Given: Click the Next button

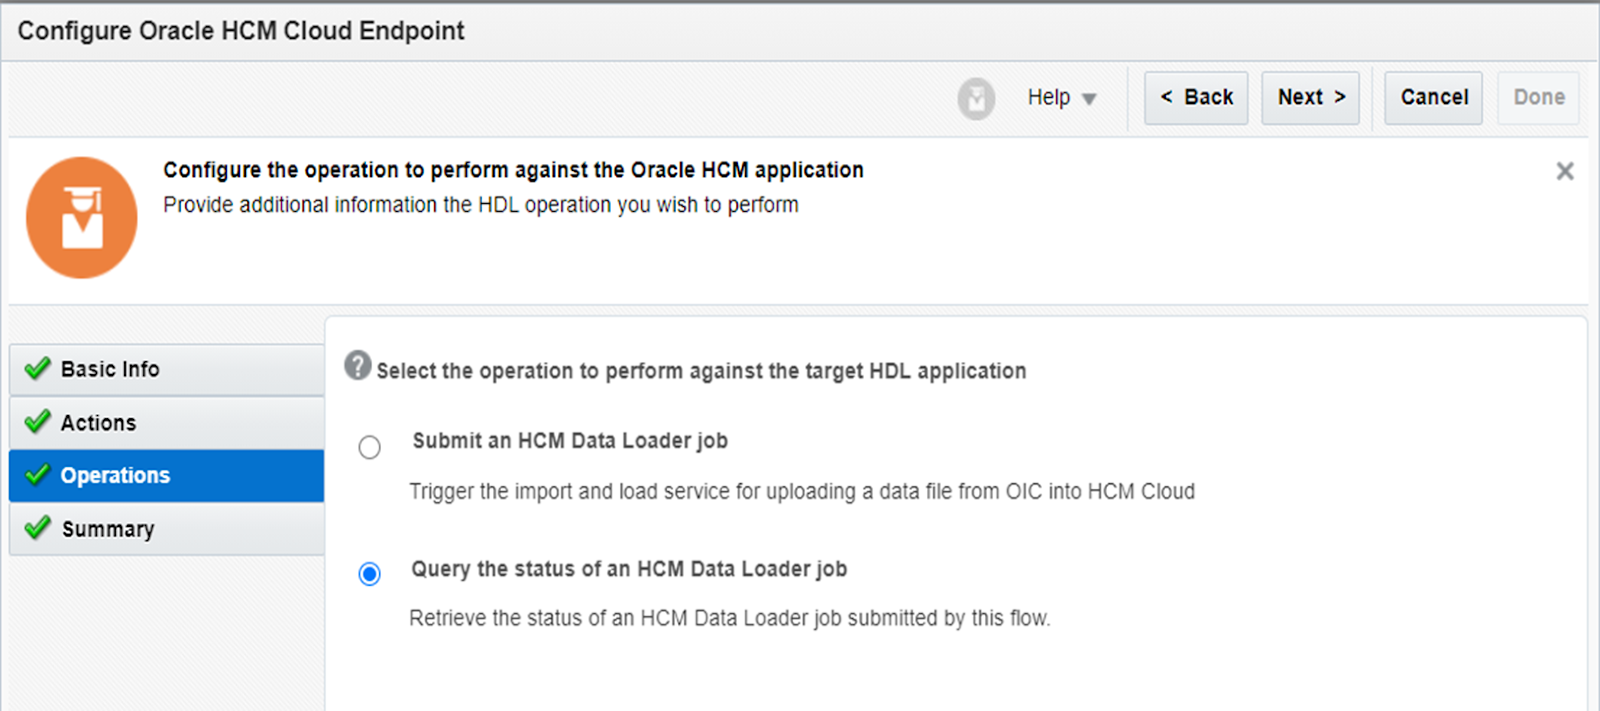Looking at the screenshot, I should pyautogui.click(x=1310, y=98).
